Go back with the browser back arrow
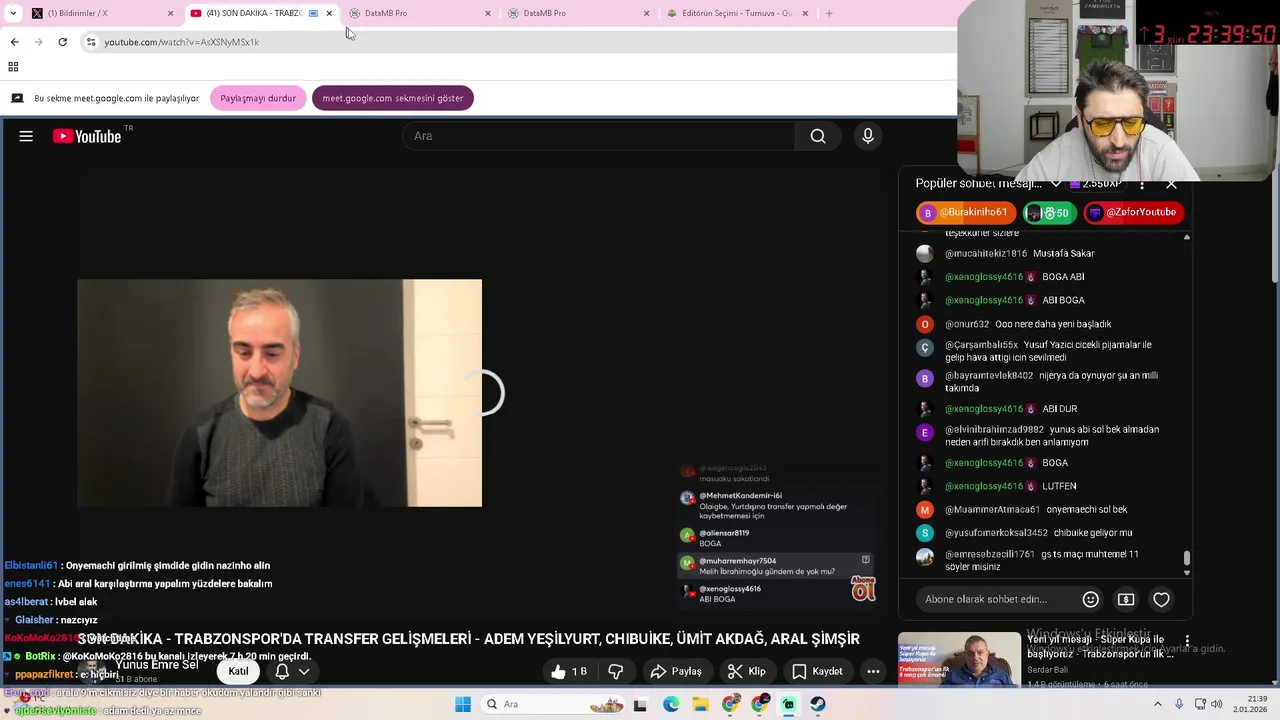The height and width of the screenshot is (720, 1280). [x=14, y=42]
